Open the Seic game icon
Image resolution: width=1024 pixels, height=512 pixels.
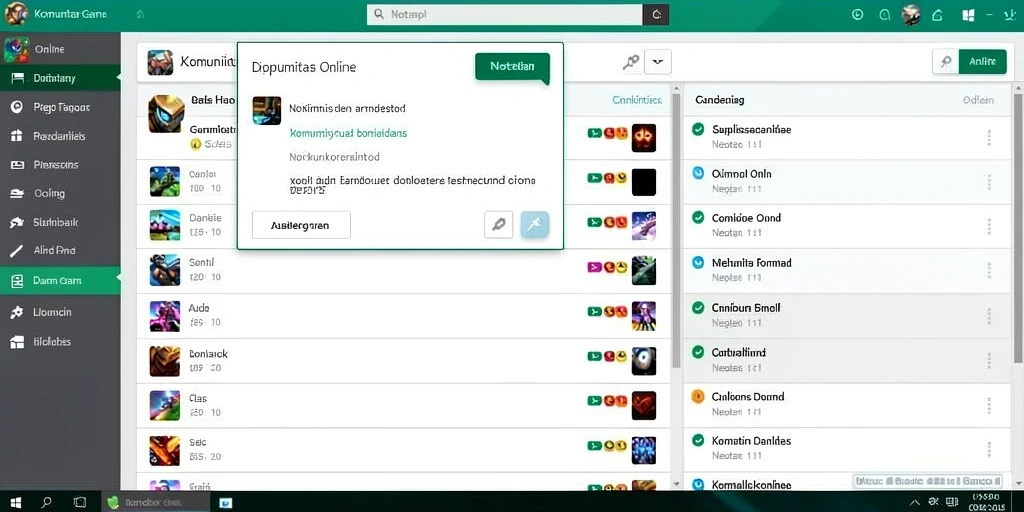(x=165, y=450)
